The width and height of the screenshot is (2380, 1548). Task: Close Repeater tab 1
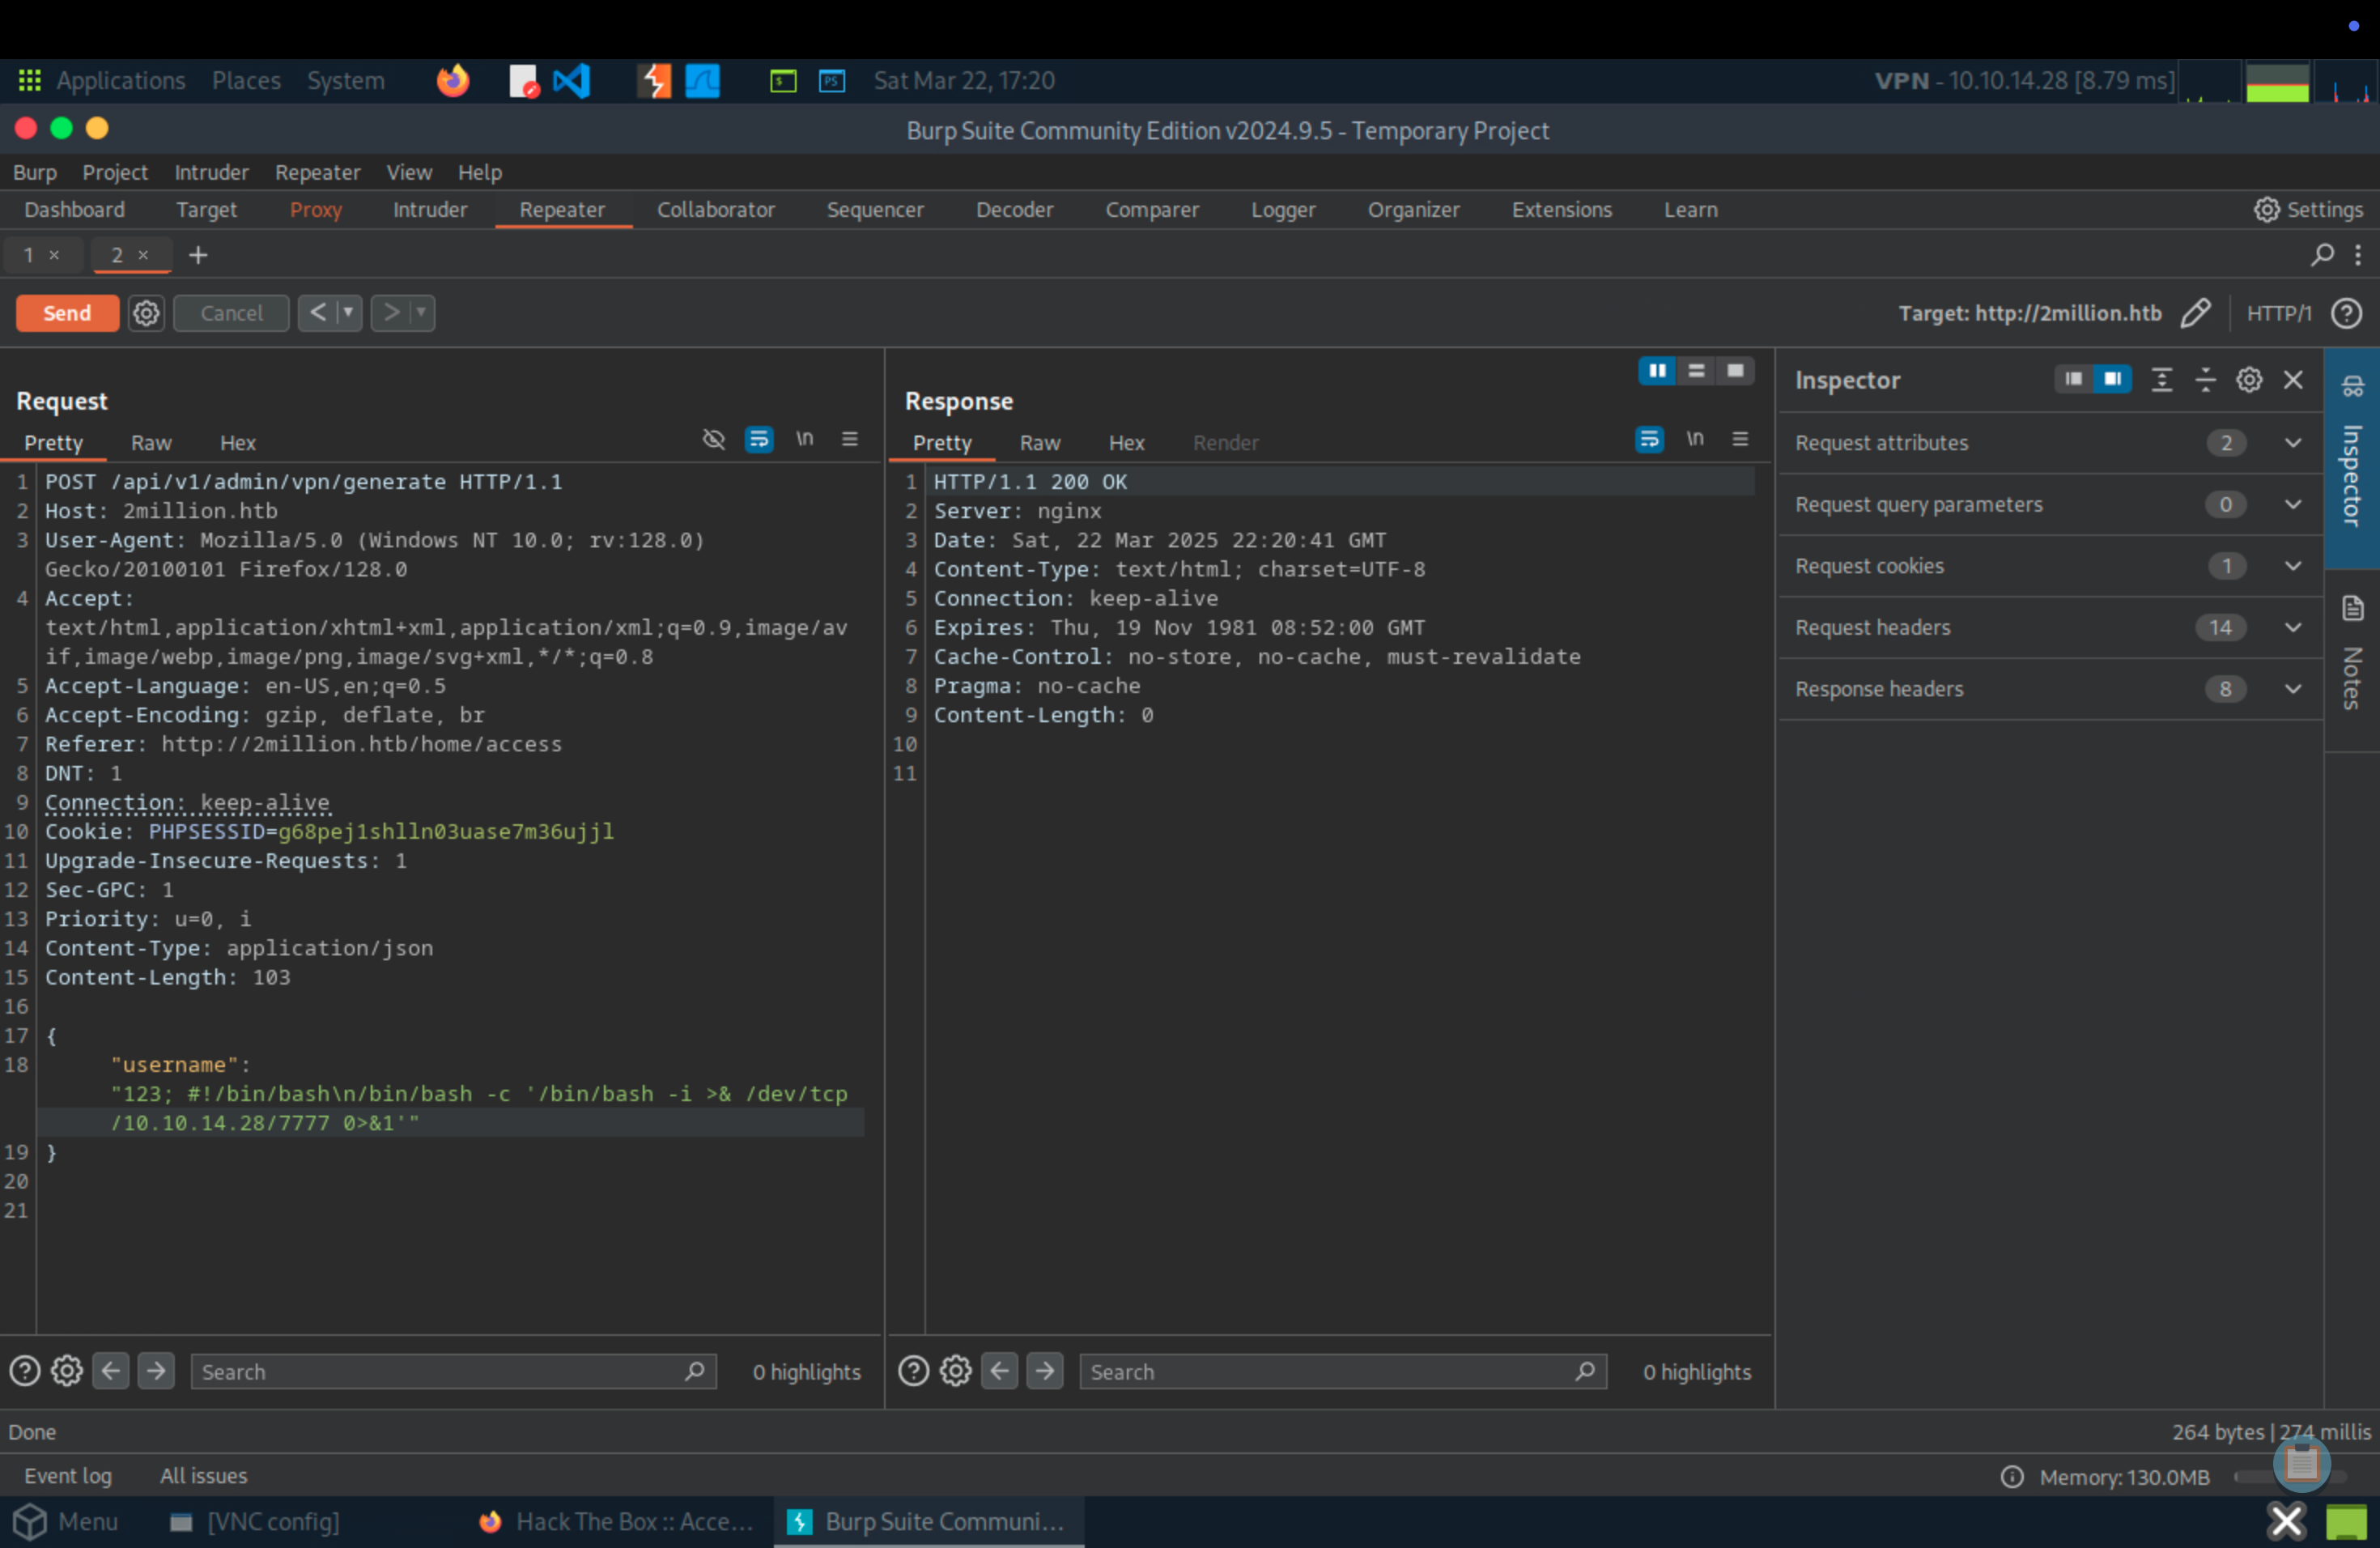(54, 255)
